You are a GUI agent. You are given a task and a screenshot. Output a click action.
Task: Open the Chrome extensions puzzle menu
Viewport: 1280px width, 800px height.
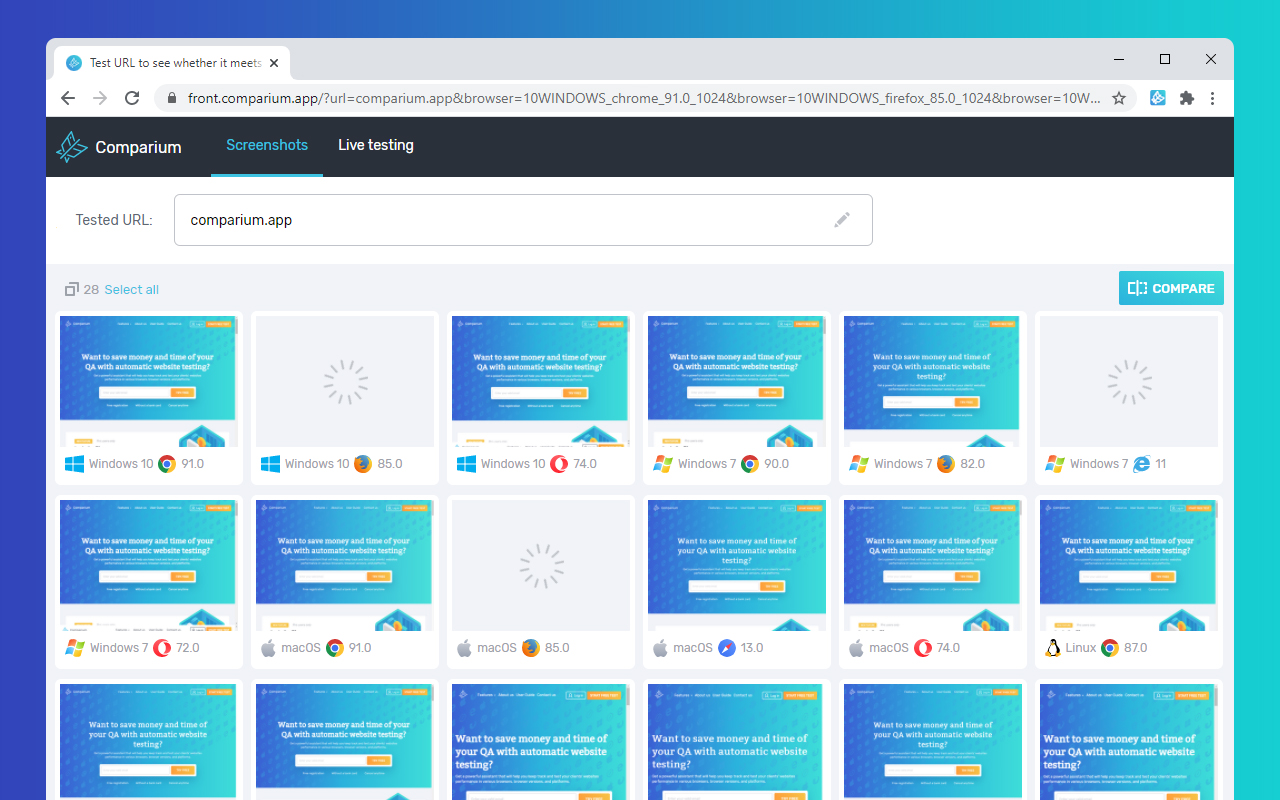pyautogui.click(x=1186, y=98)
